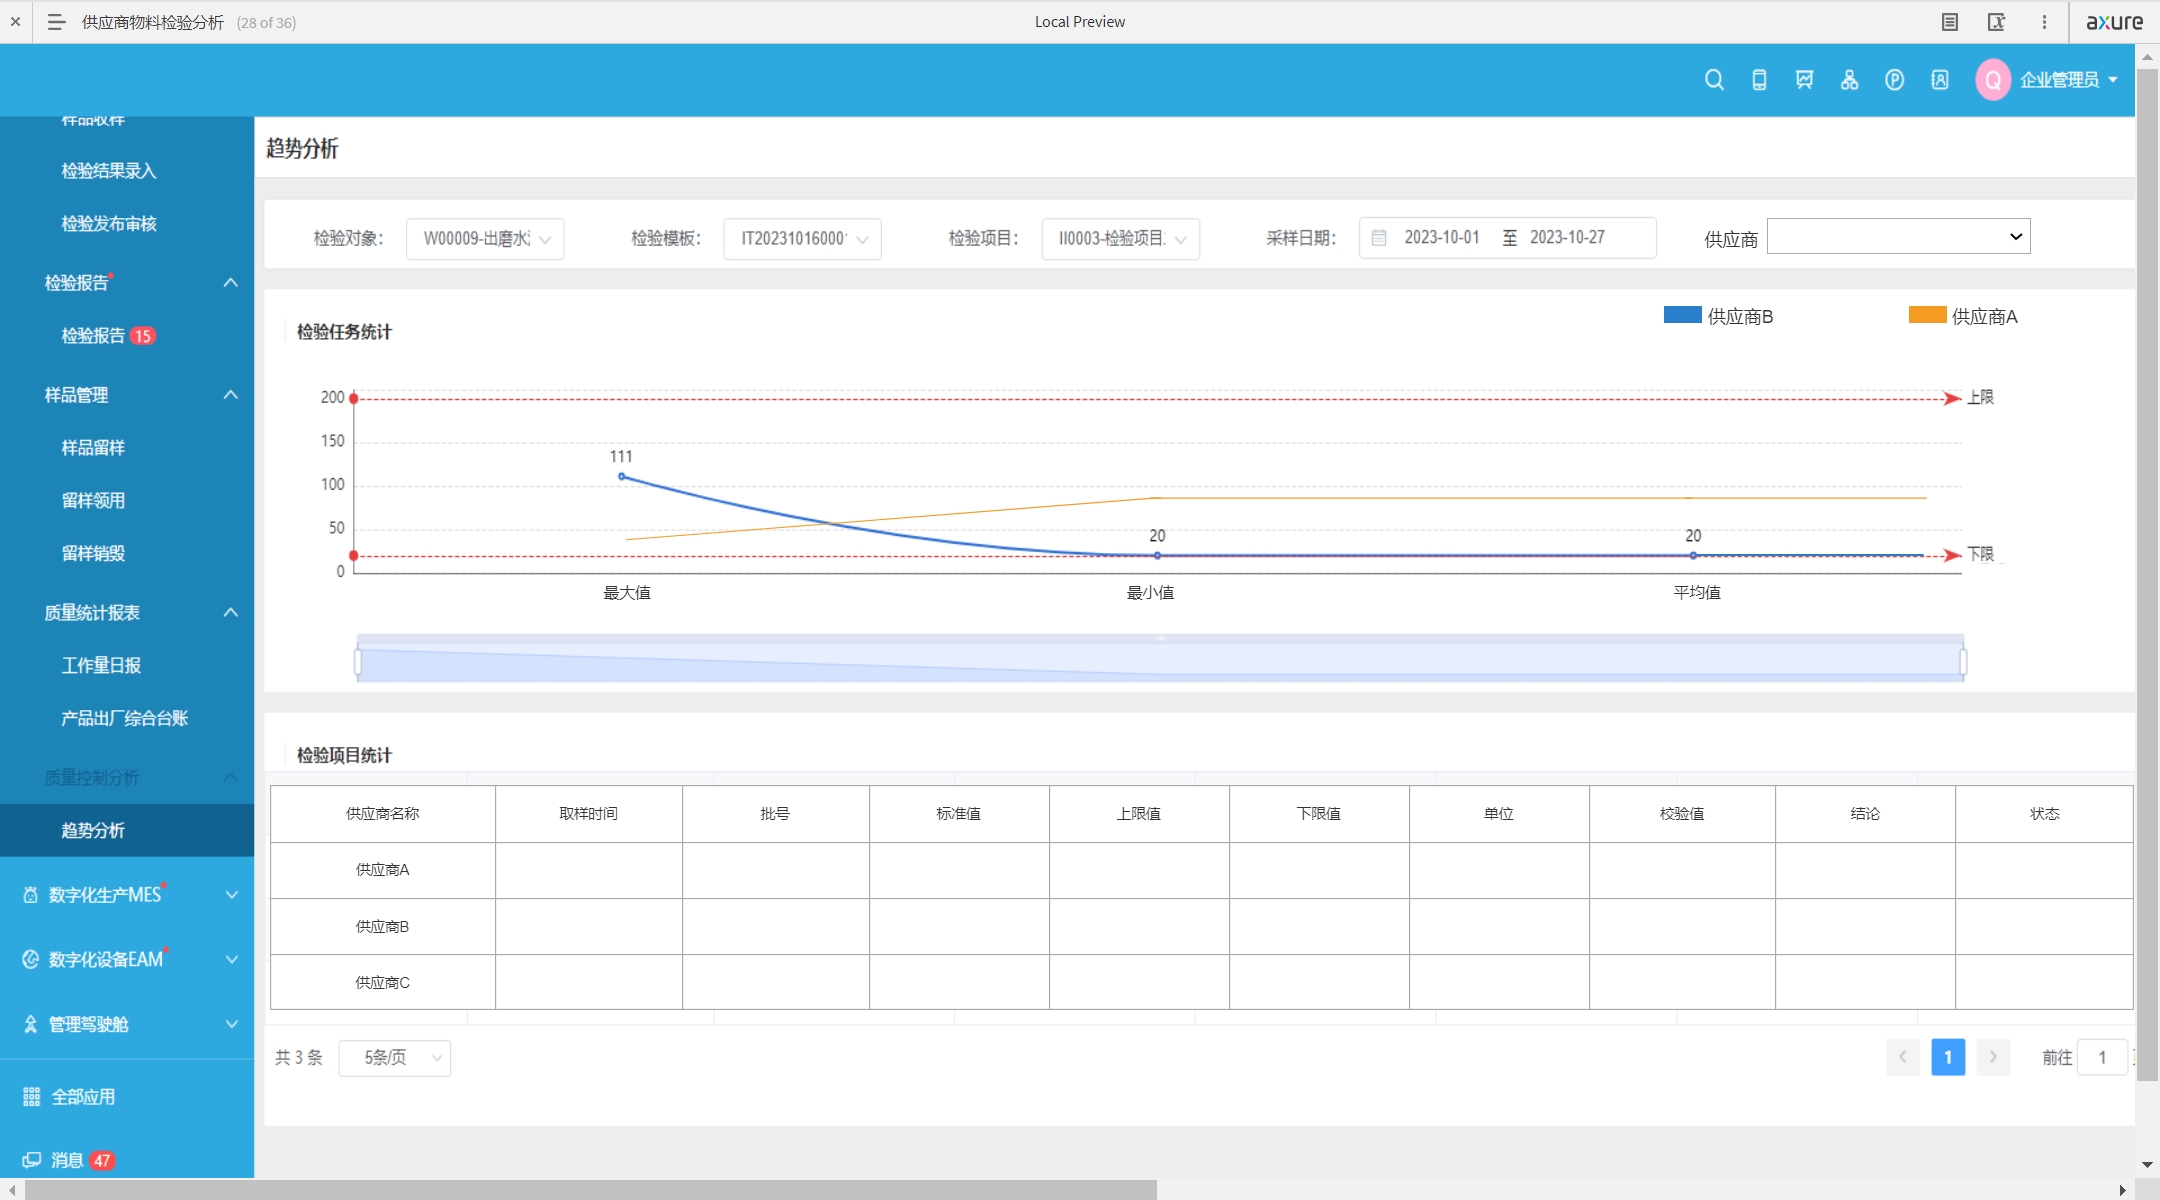
Task: Click the 消息 47 badge
Action: [102, 1161]
